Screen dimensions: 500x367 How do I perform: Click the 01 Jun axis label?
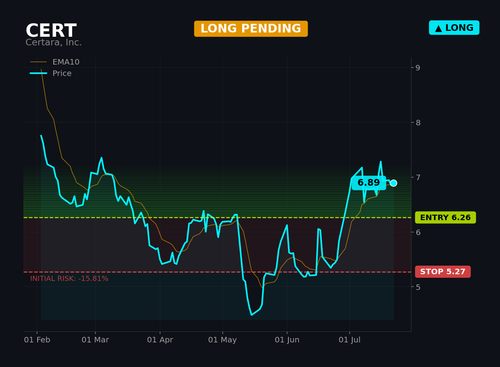tap(287, 340)
